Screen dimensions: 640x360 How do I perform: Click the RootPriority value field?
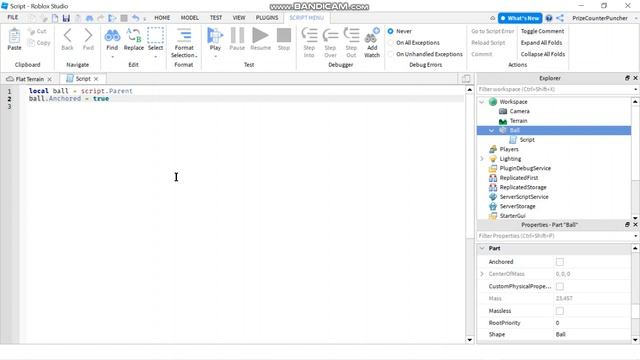point(592,323)
